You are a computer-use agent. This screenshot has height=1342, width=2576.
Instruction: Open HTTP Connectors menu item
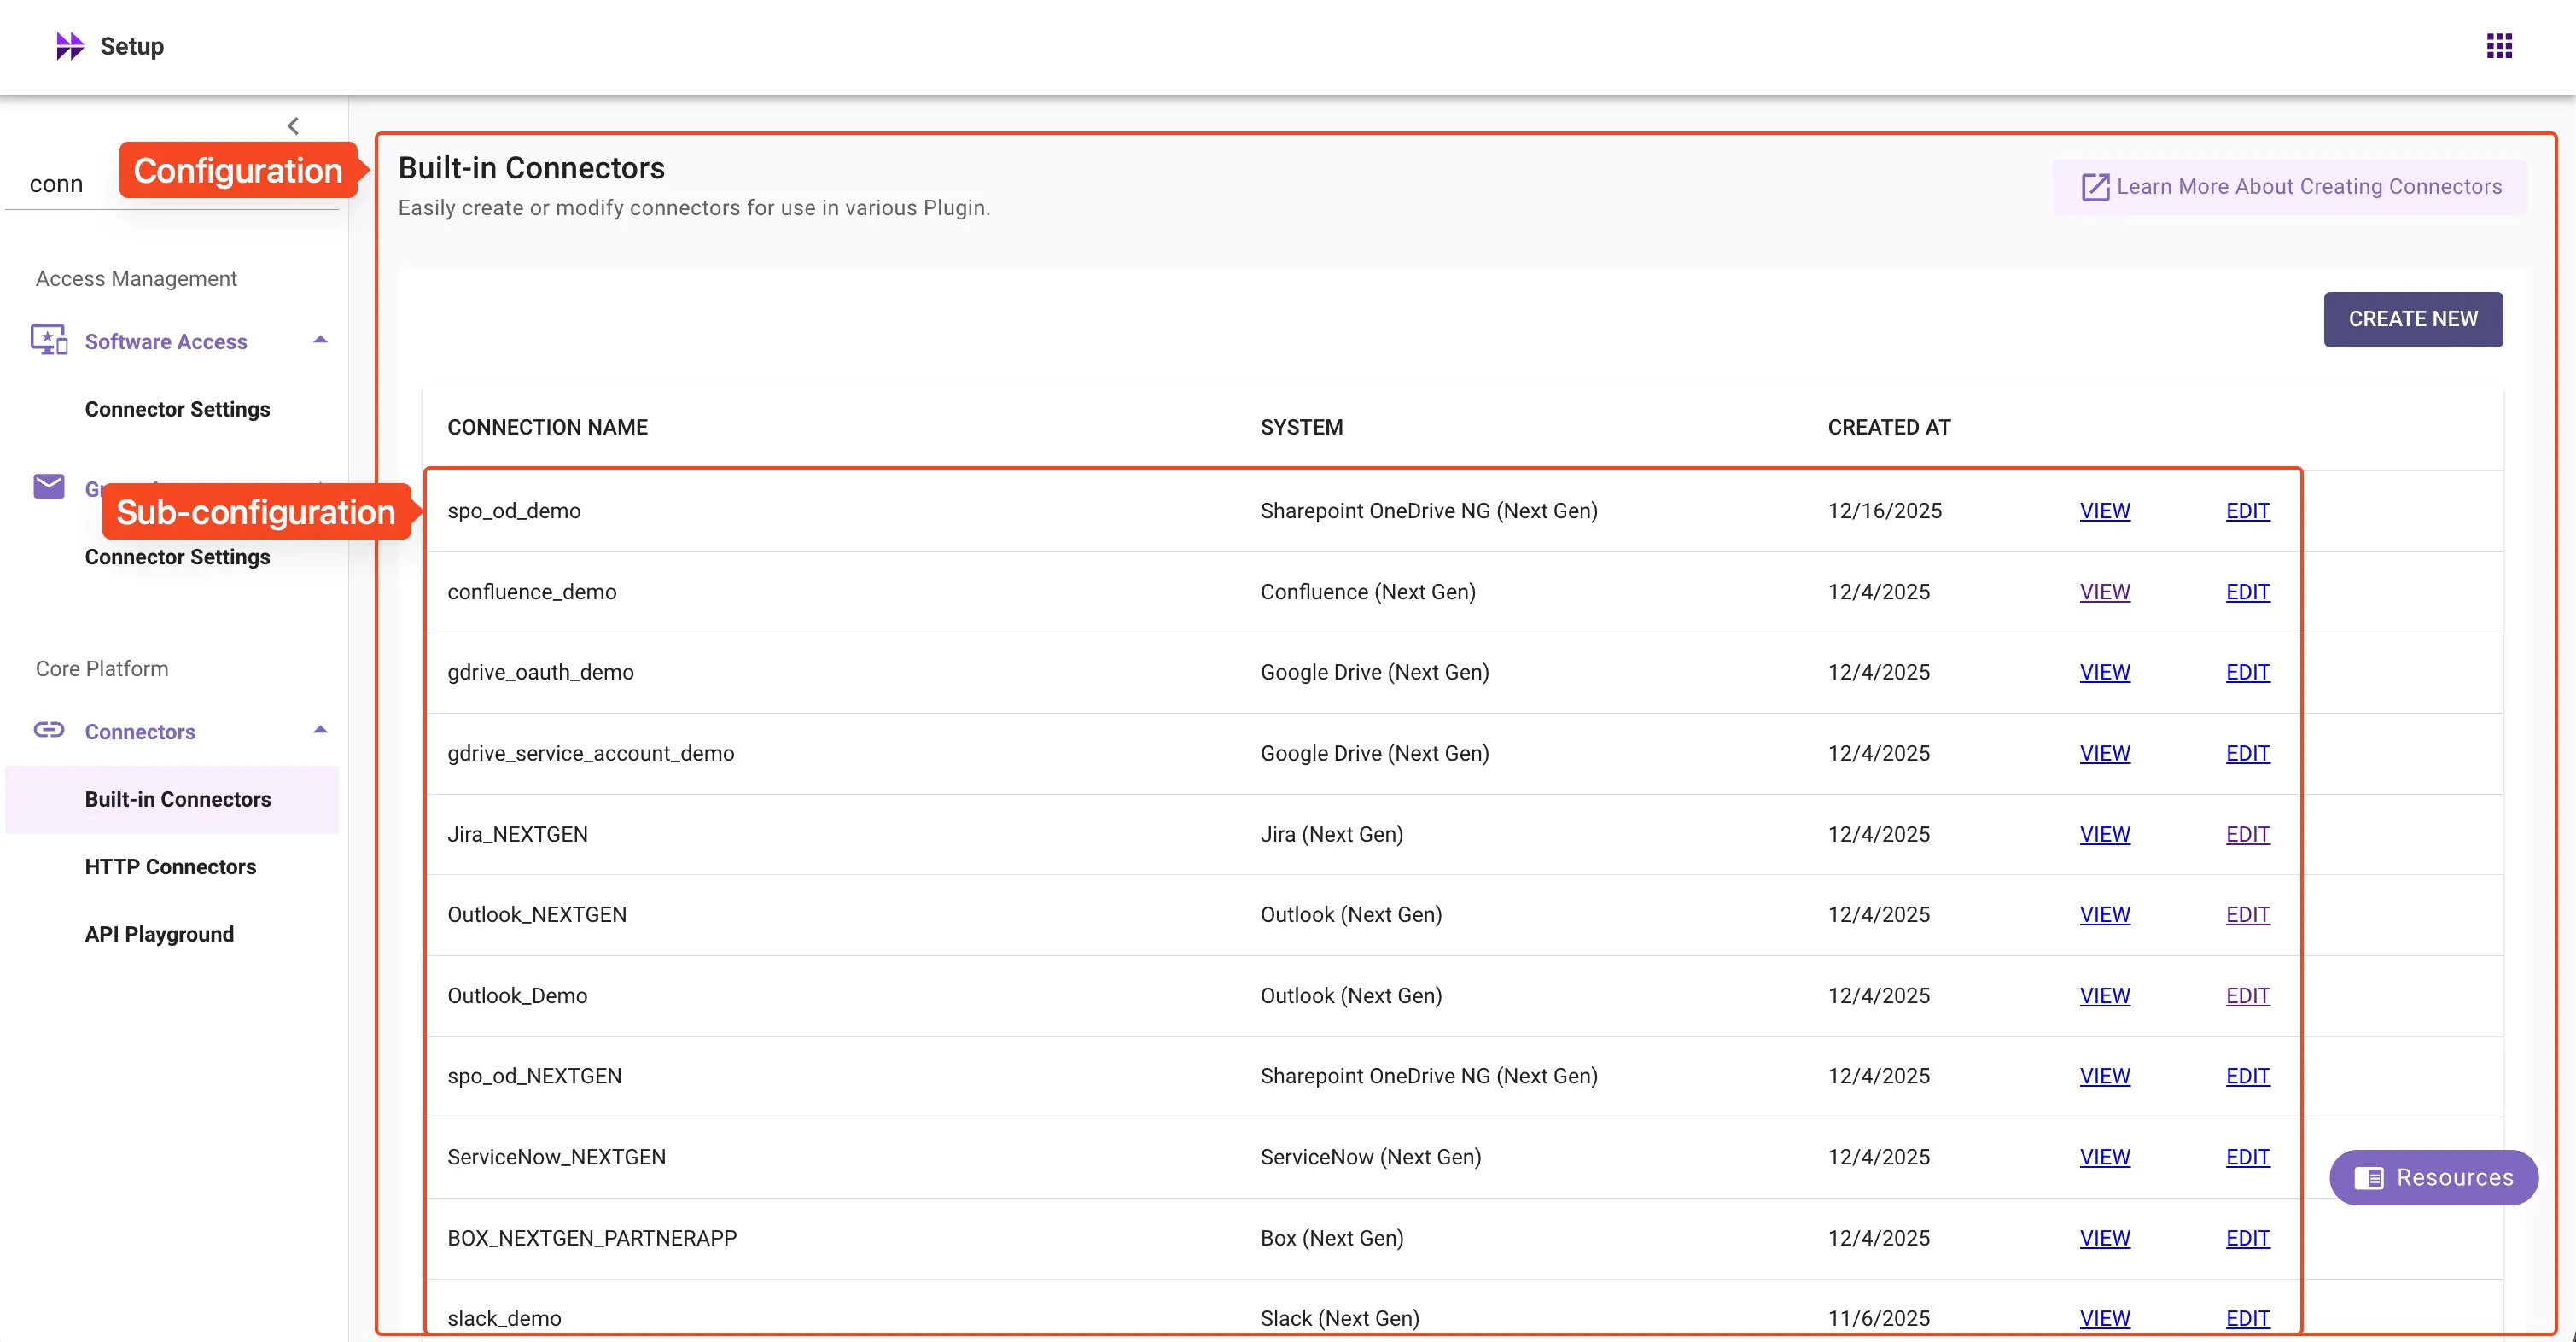click(170, 867)
